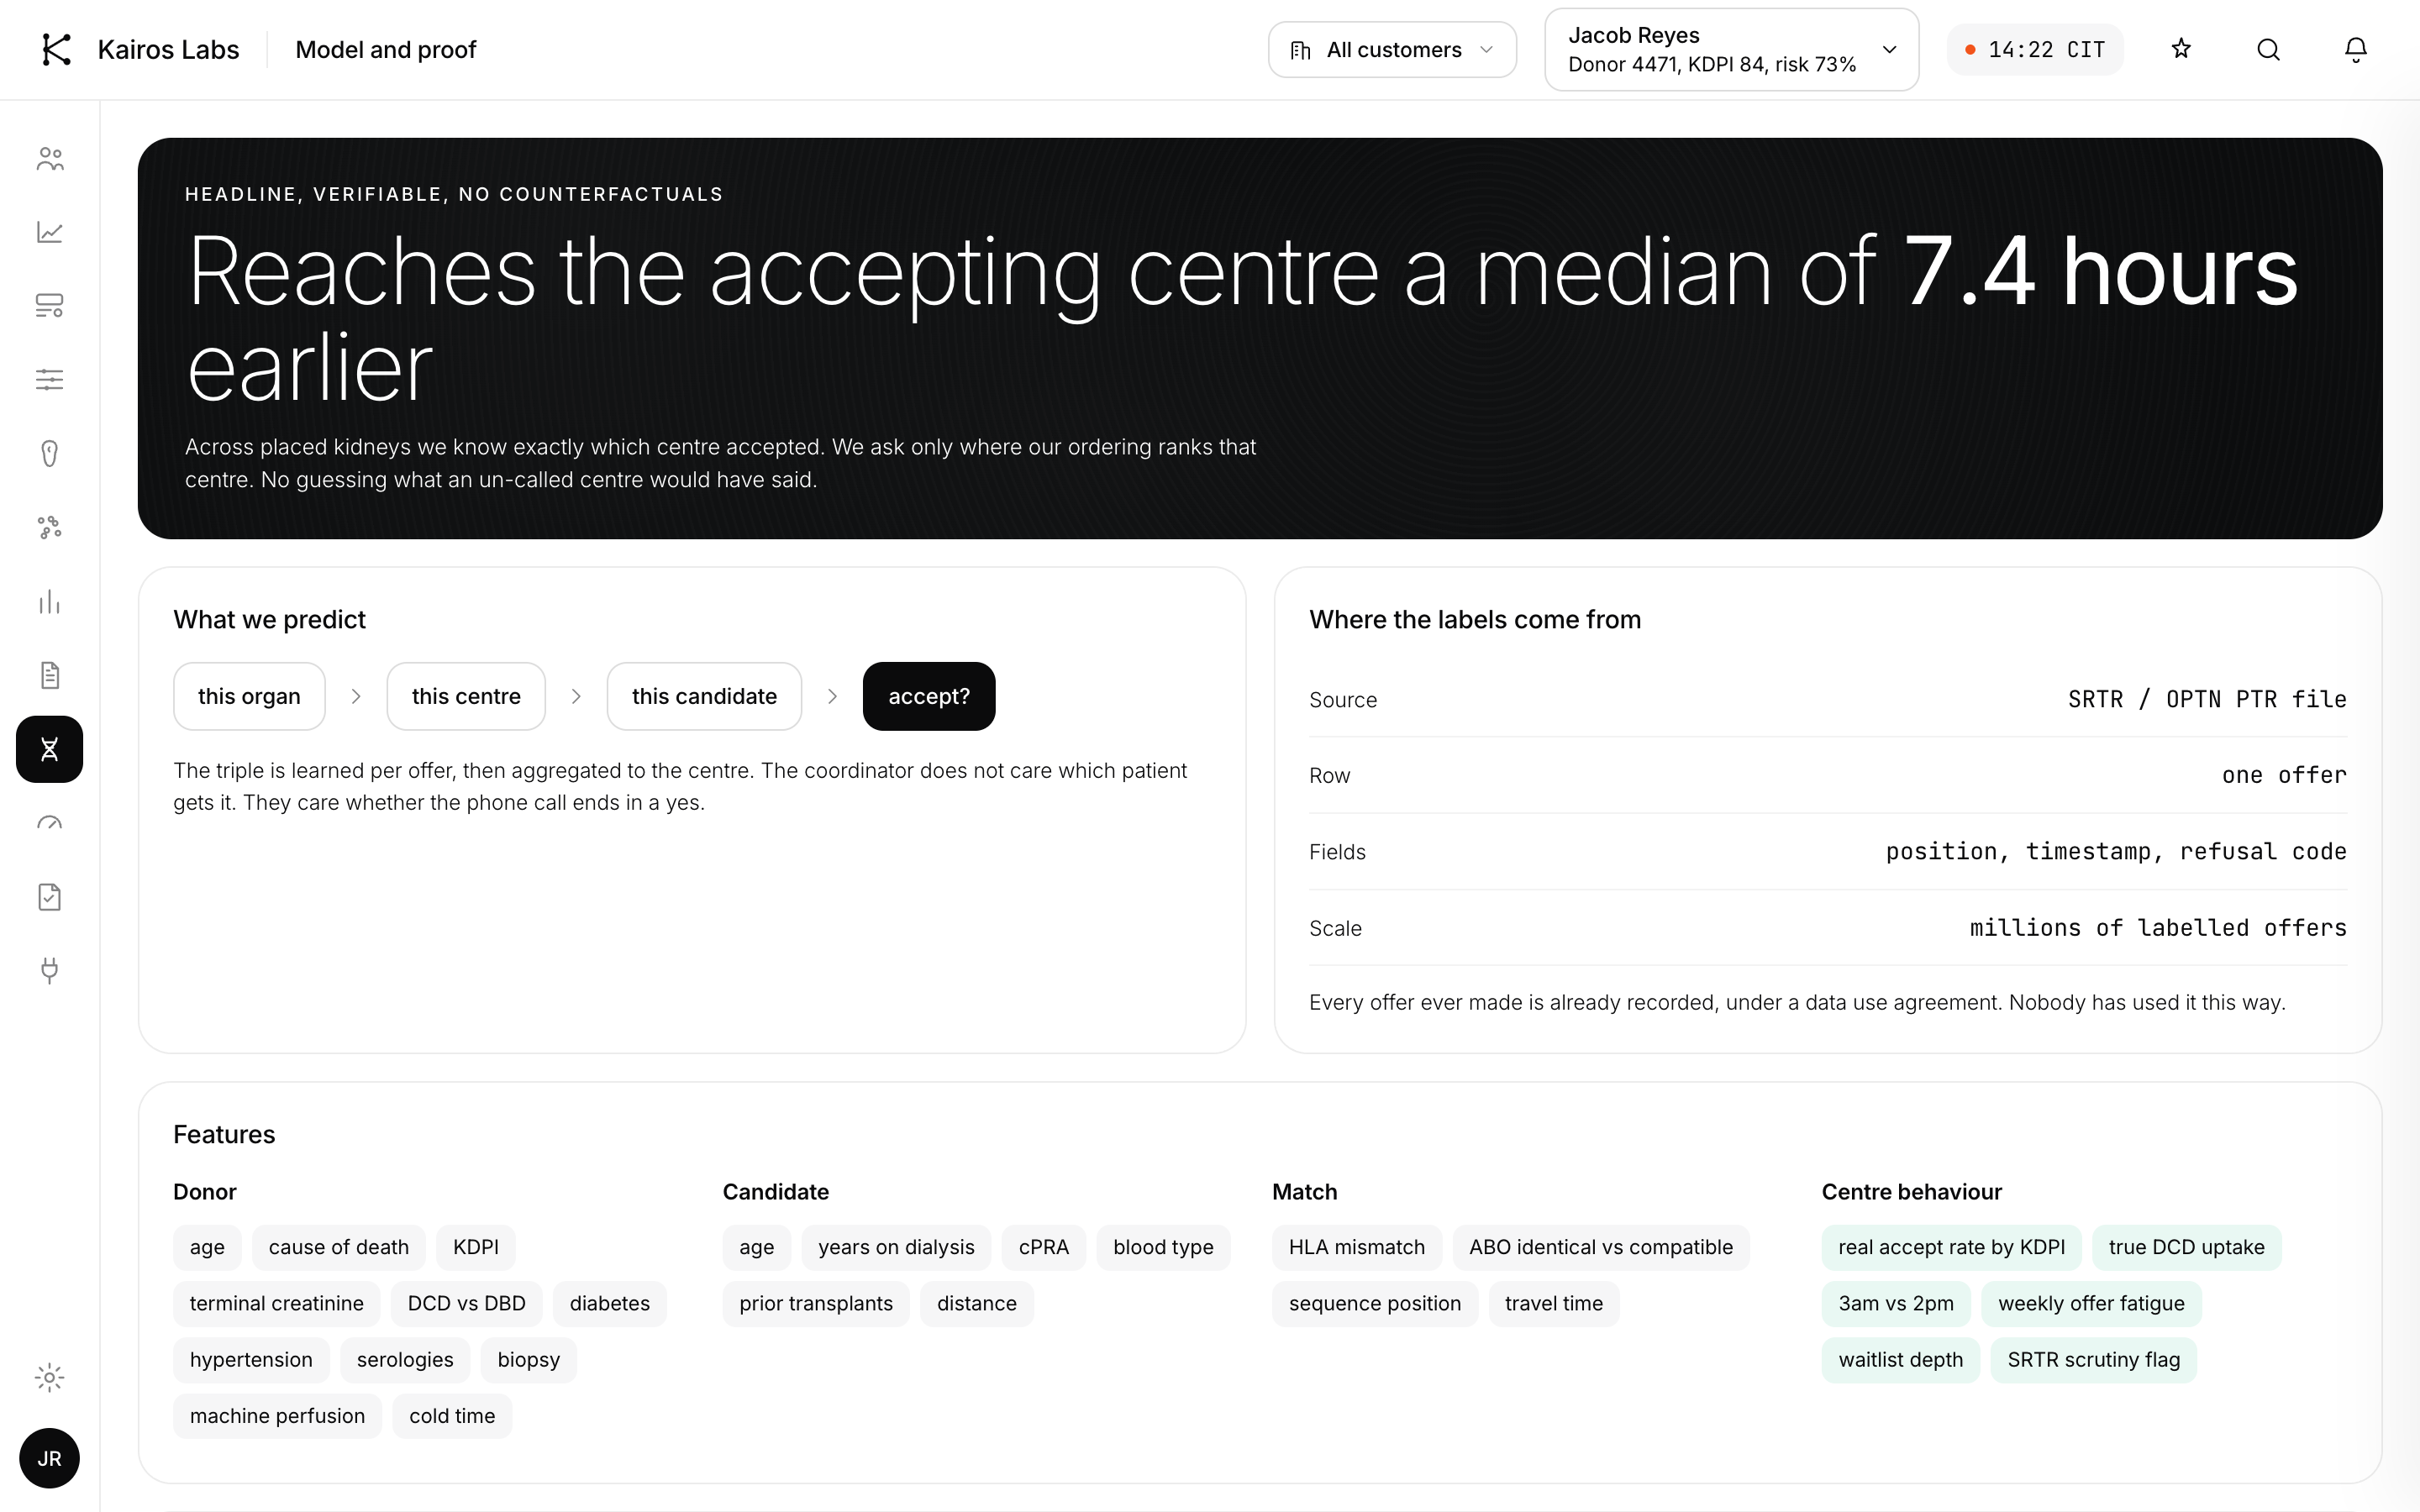Click the waitlist depth tag

tap(1901, 1359)
